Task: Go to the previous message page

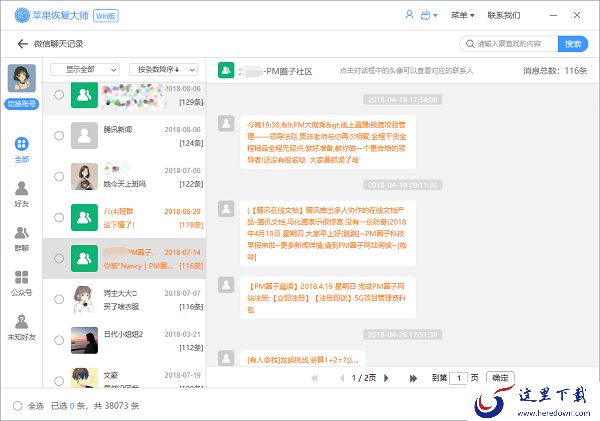Action: (x=342, y=378)
